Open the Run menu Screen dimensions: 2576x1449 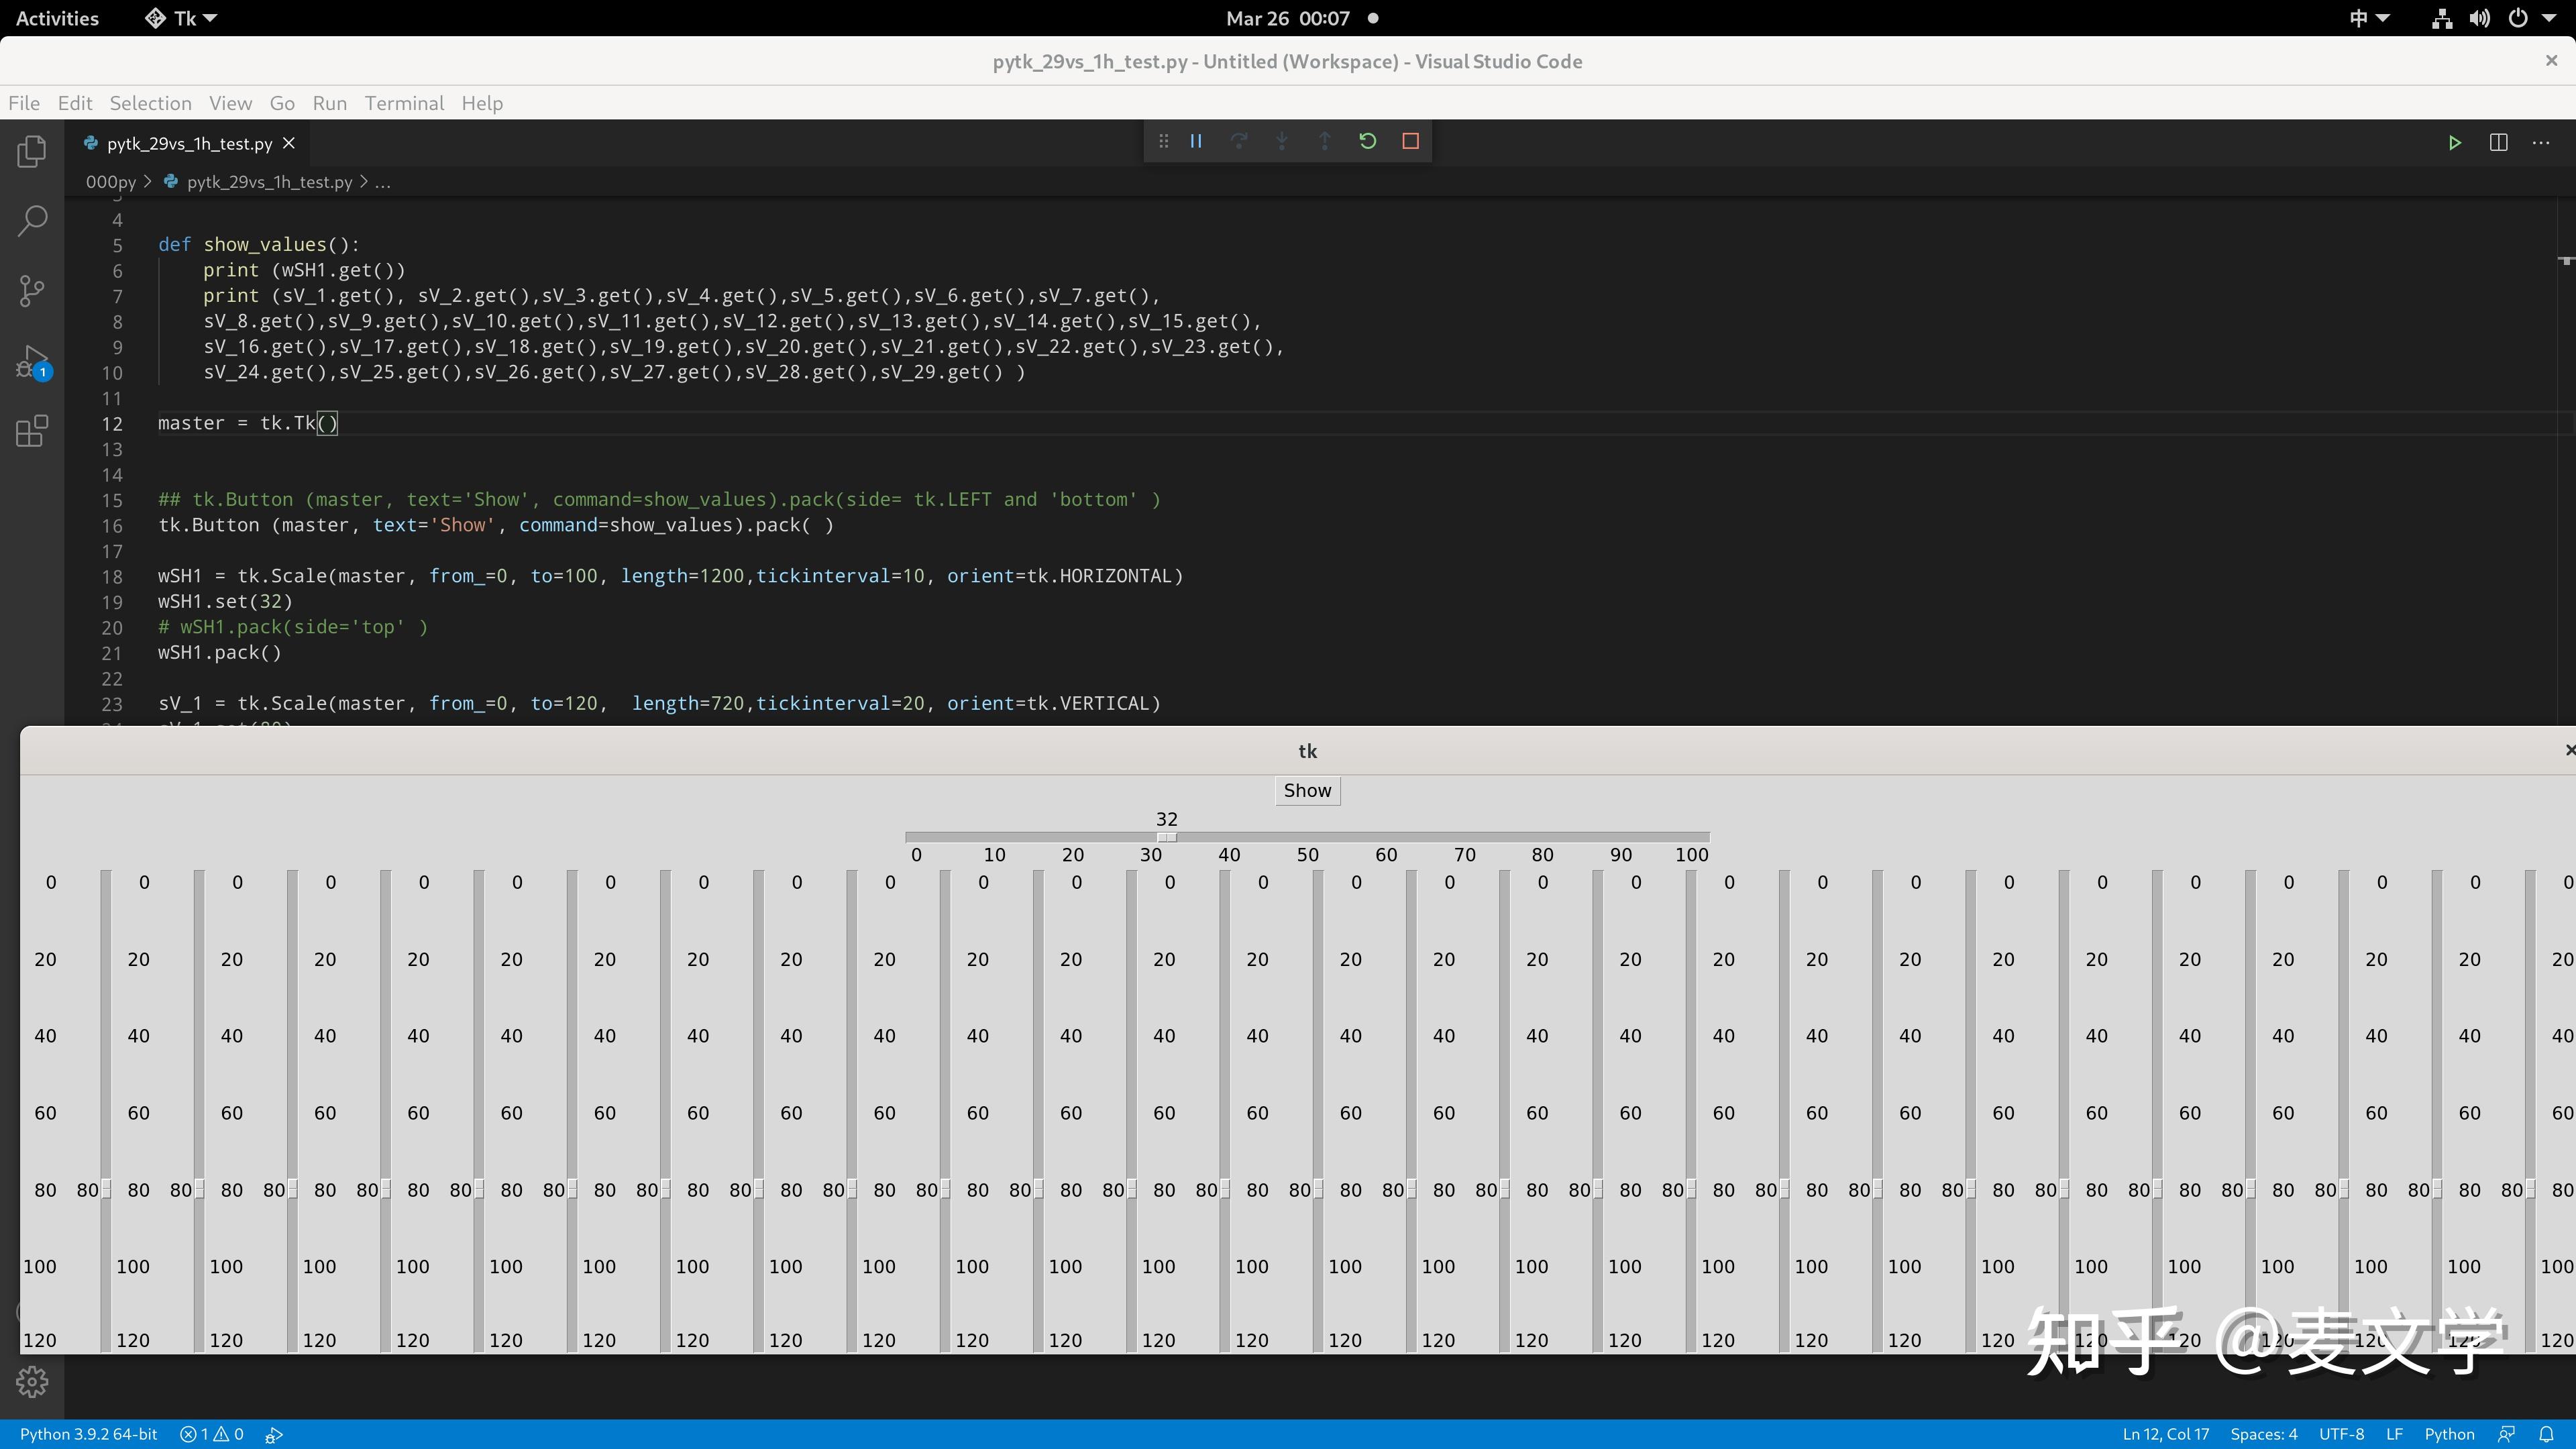(x=329, y=103)
